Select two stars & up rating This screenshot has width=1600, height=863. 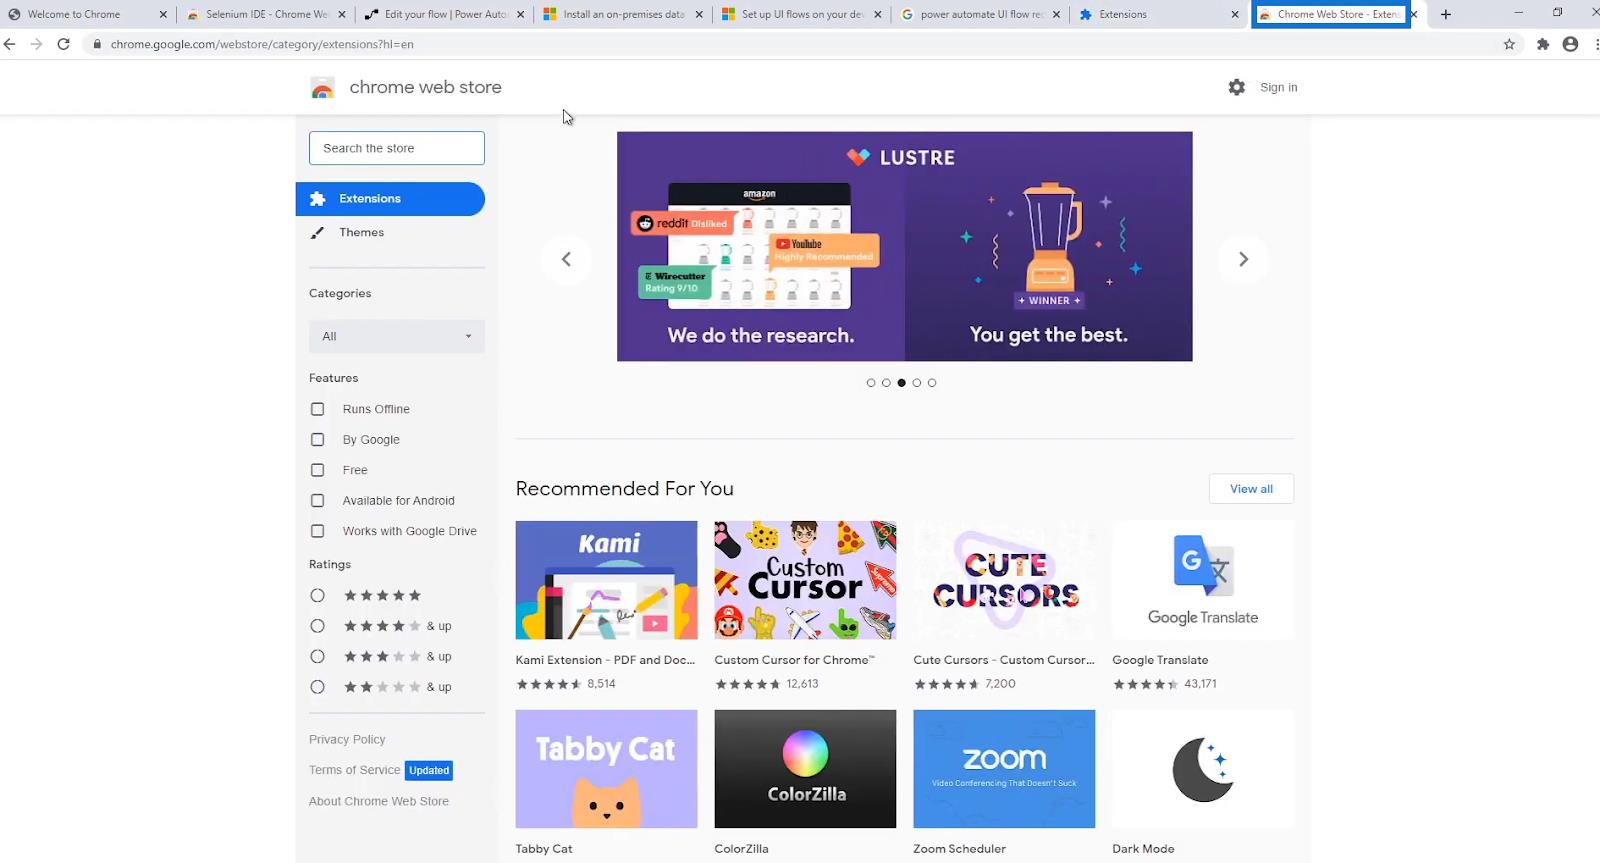317,687
